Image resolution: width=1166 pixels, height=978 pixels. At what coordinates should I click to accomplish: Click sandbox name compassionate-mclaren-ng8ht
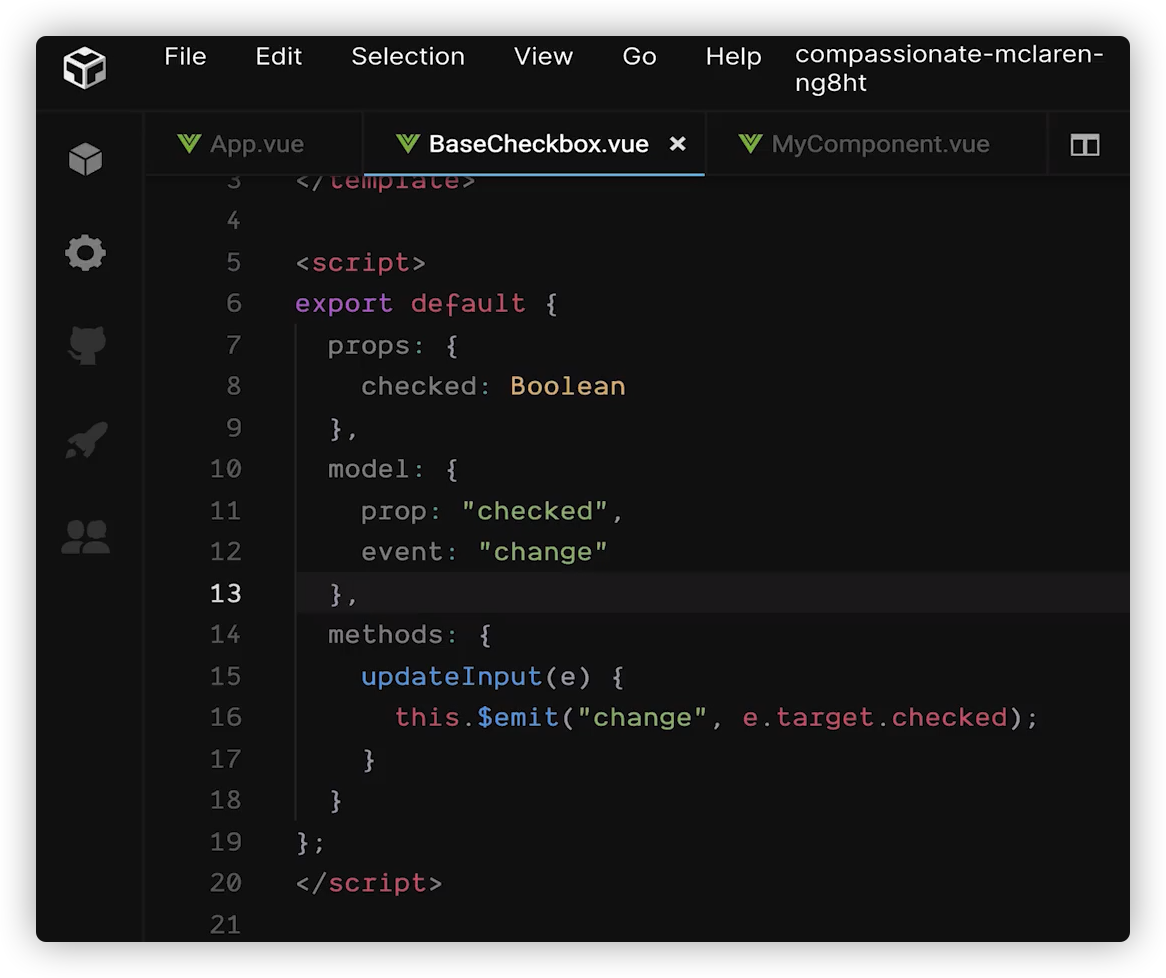[x=949, y=68]
